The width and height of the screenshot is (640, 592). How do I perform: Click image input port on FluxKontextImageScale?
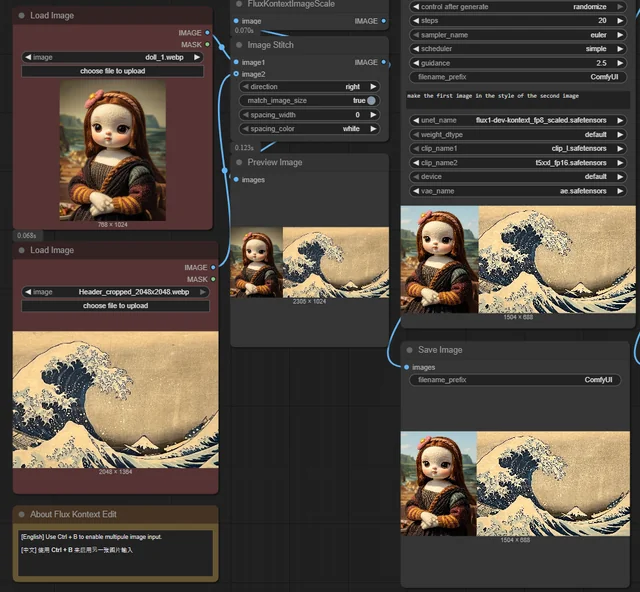(x=236, y=21)
